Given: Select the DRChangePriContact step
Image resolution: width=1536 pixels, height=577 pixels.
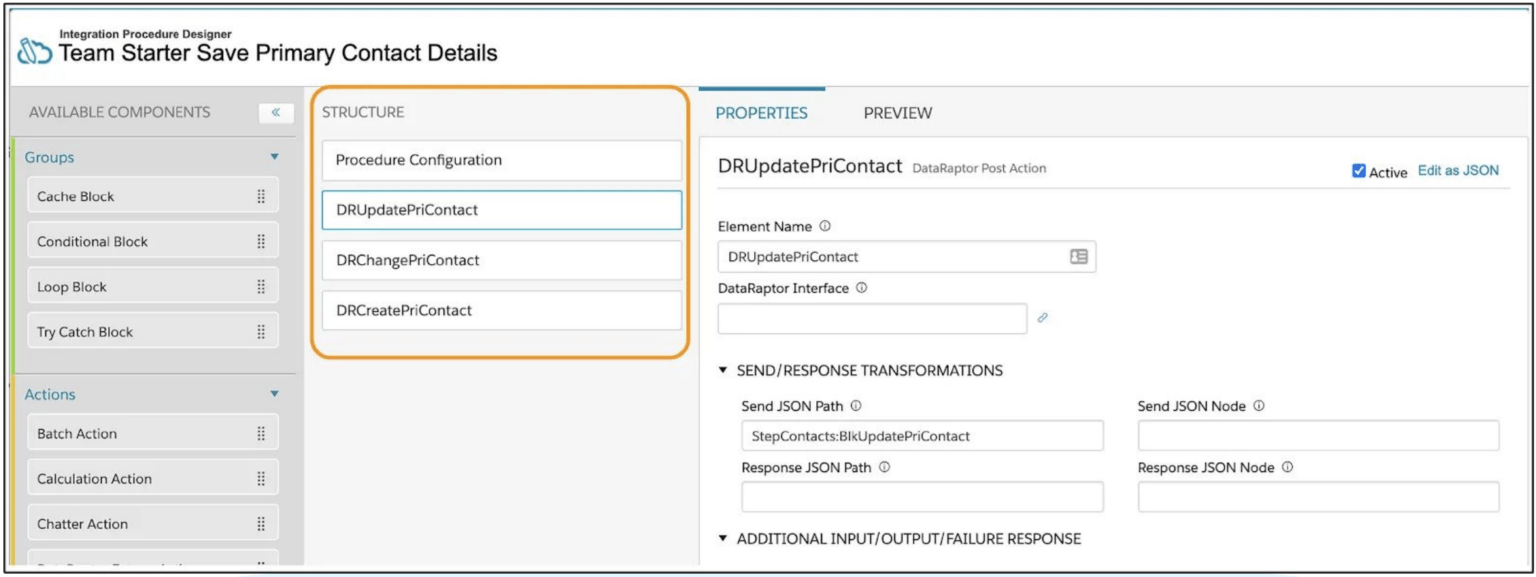Looking at the screenshot, I should (x=501, y=260).
